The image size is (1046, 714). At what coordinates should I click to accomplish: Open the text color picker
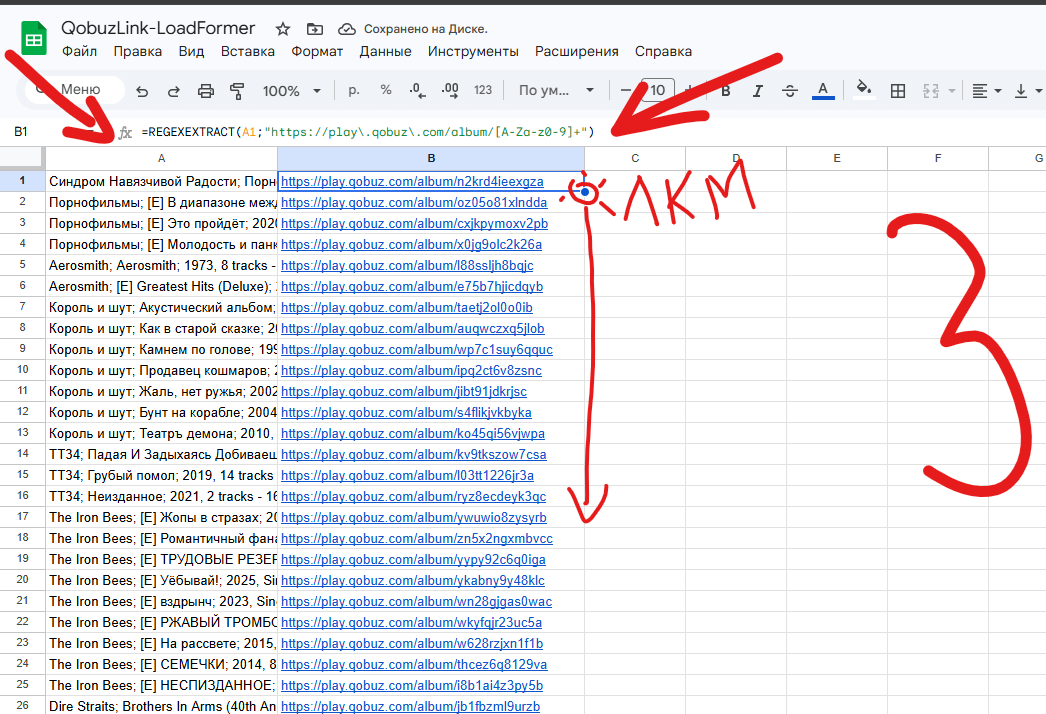(x=823, y=91)
